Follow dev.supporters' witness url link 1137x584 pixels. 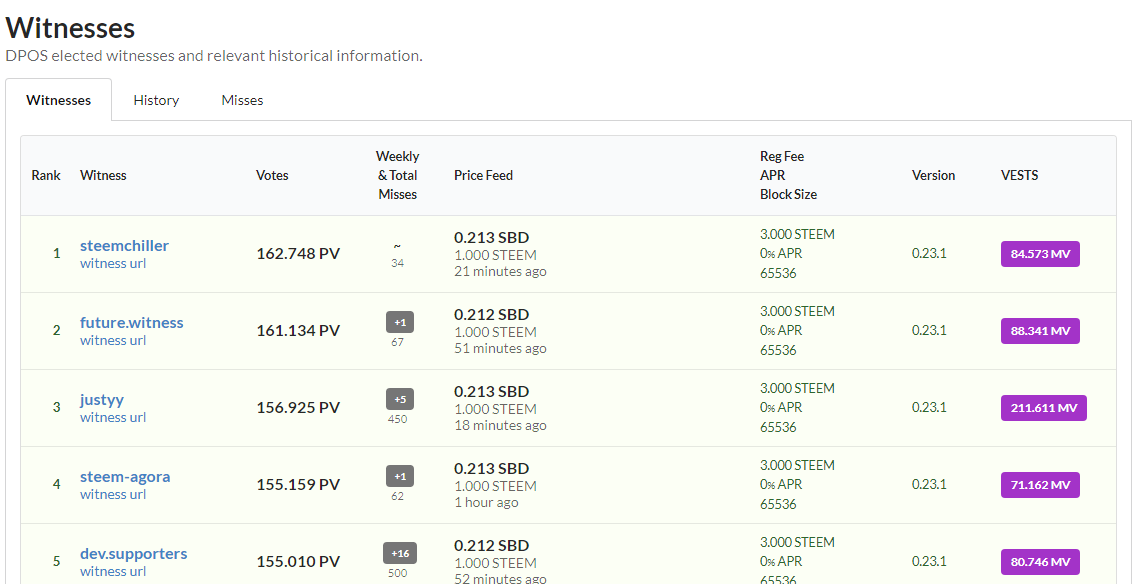112,571
